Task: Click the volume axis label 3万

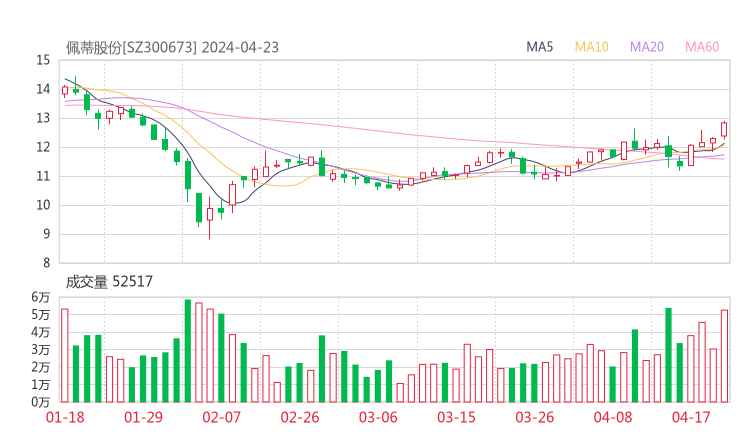Action: pos(41,349)
